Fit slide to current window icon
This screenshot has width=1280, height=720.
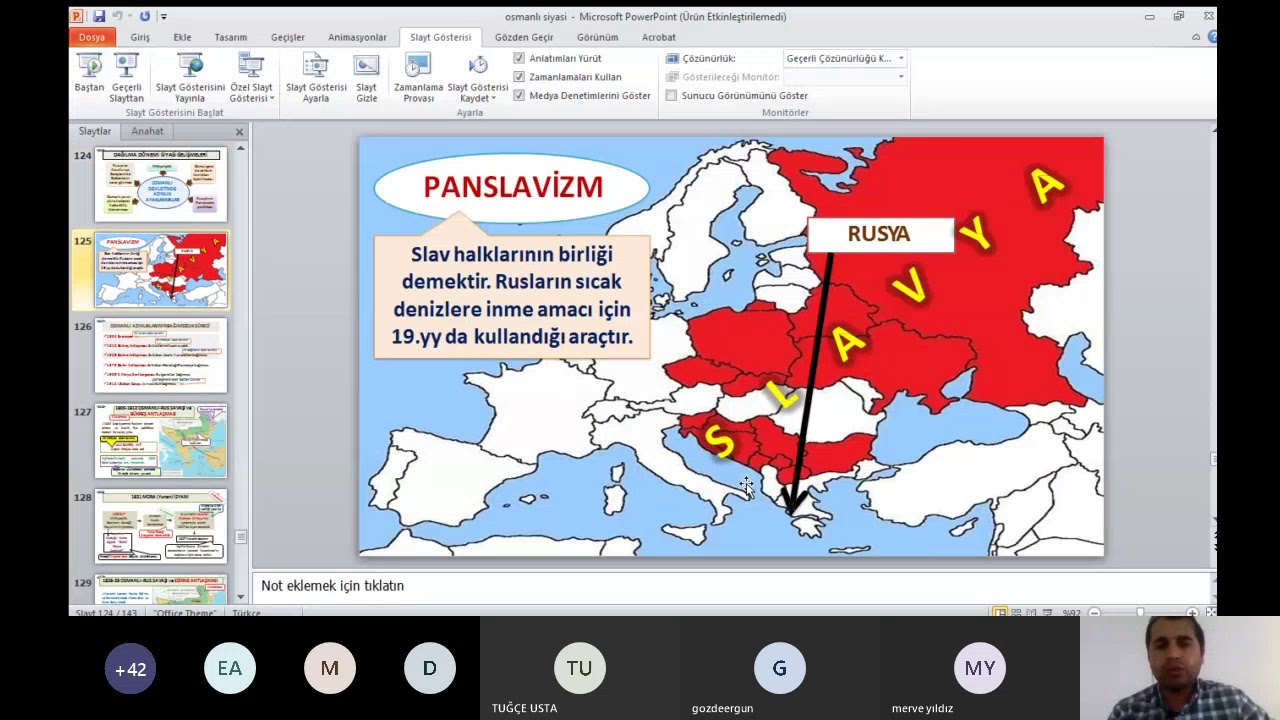1210,612
